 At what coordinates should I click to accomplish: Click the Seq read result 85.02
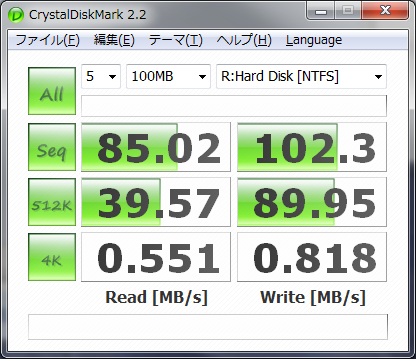tap(156, 147)
